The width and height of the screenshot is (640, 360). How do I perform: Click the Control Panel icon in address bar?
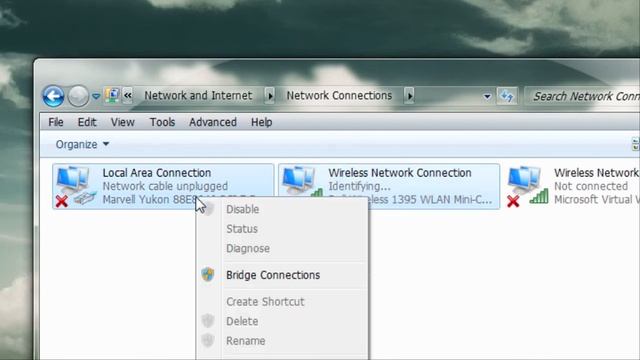(112, 96)
